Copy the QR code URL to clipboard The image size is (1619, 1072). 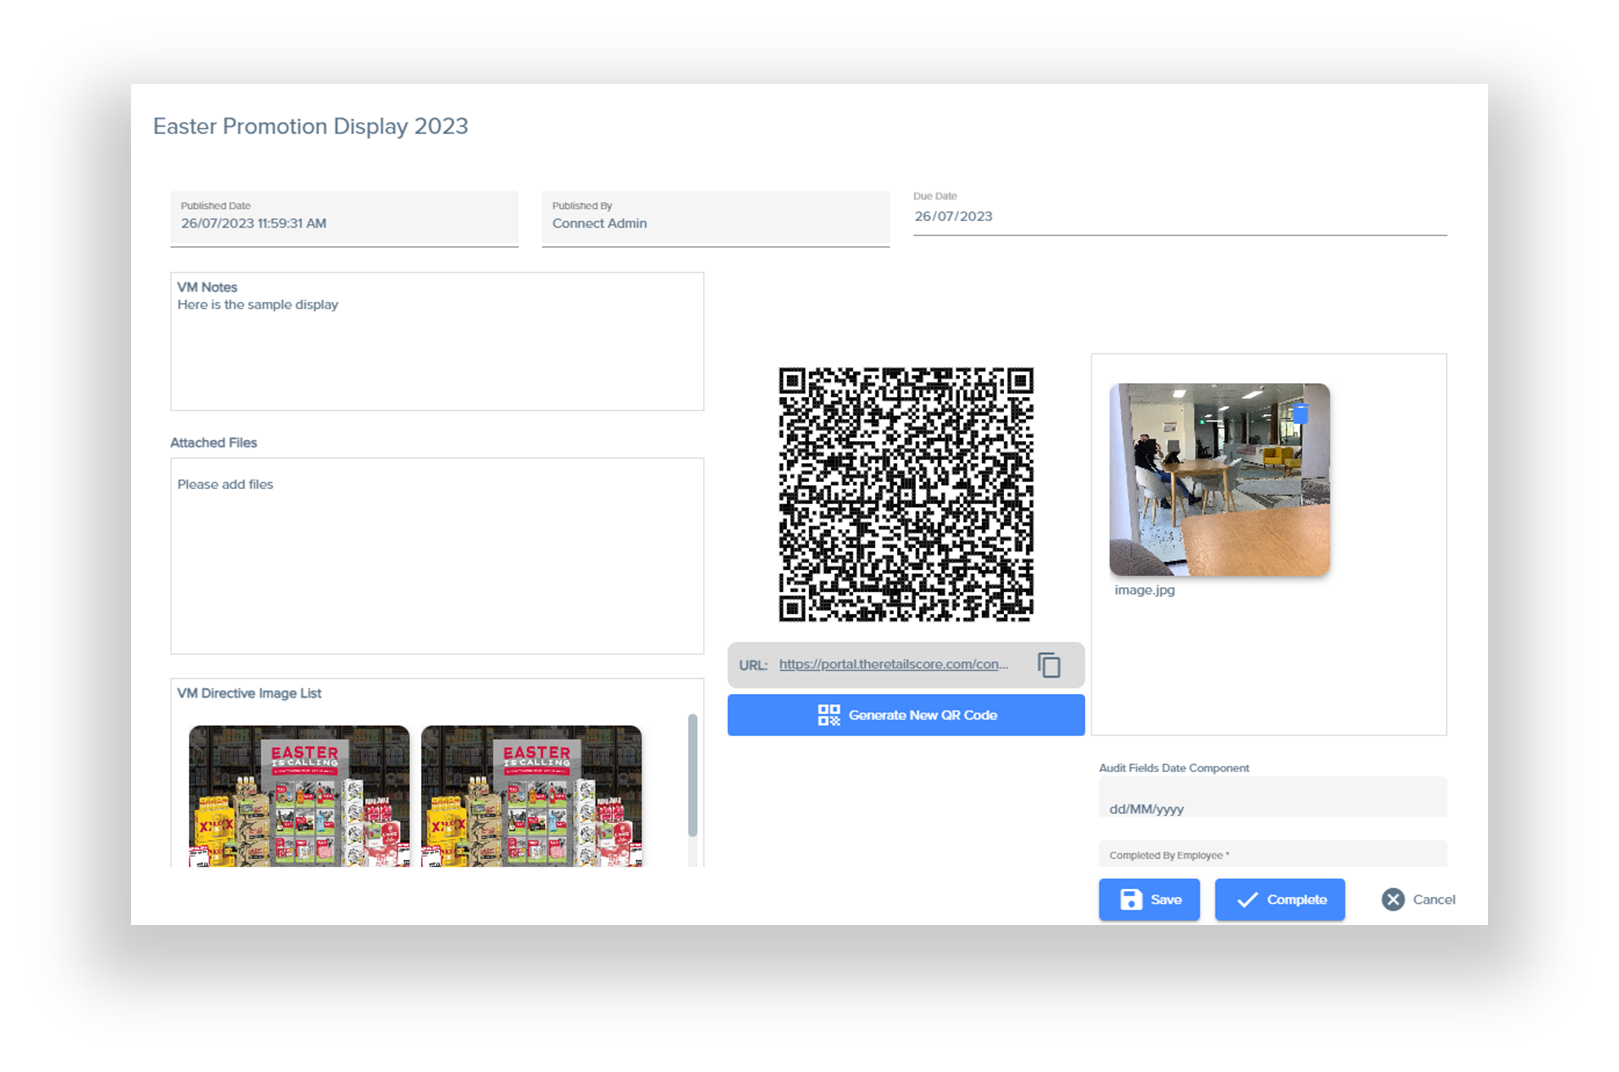click(x=1049, y=665)
